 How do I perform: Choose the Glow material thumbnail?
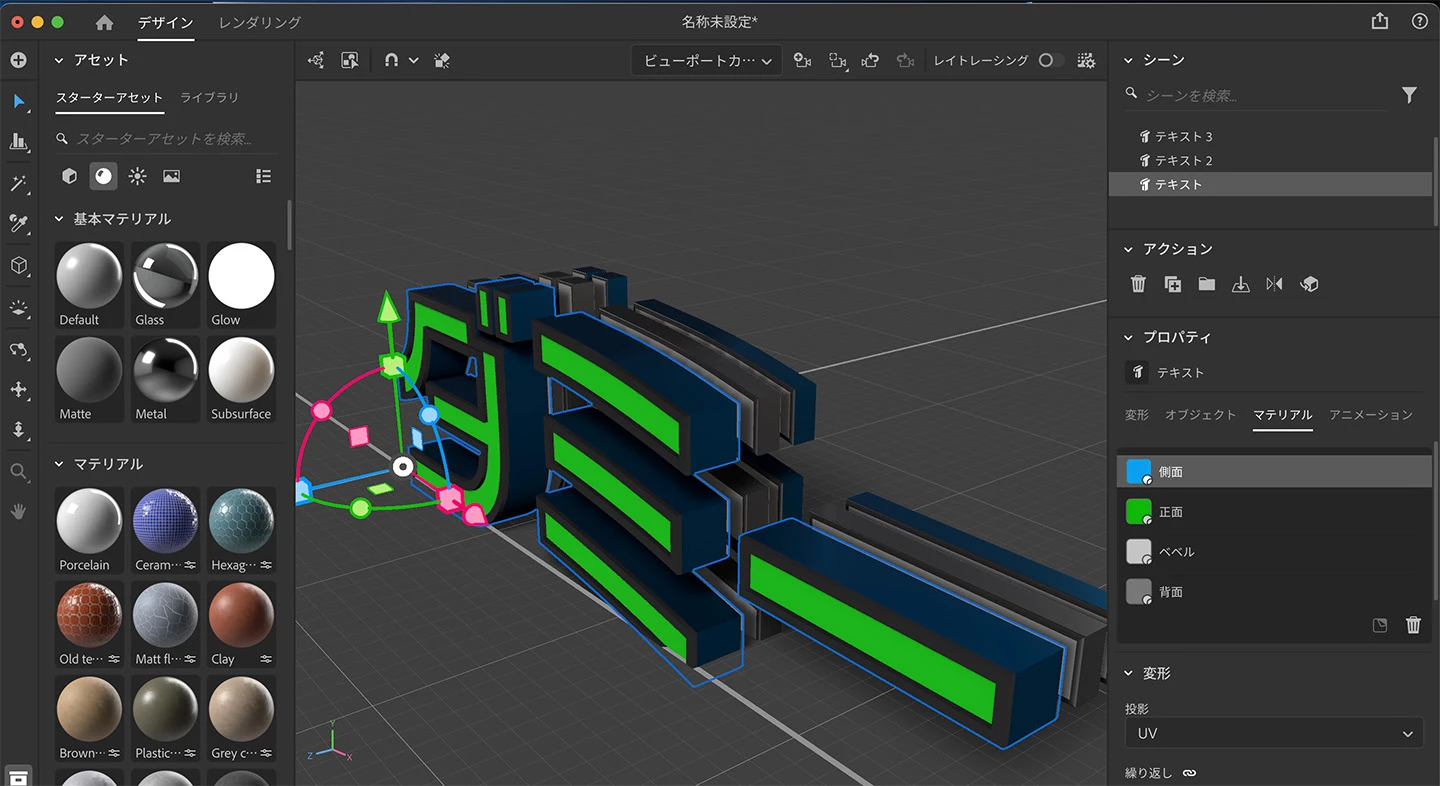pos(241,283)
